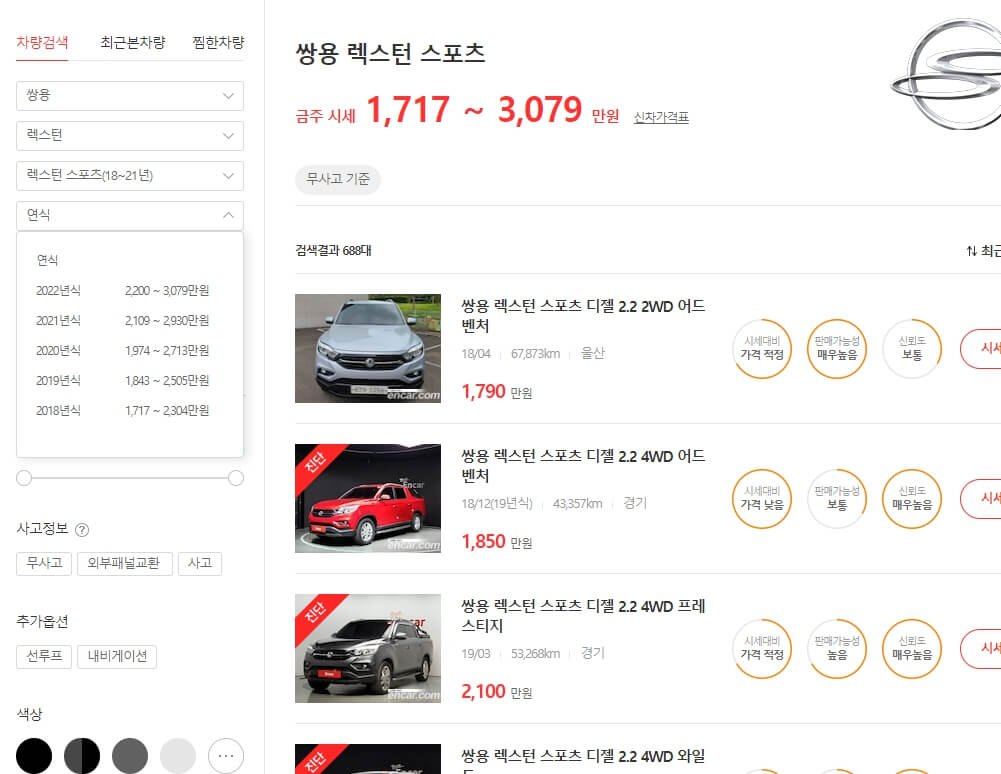
Task: Switch to the 최근본차량 tab
Action: (x=133, y=43)
